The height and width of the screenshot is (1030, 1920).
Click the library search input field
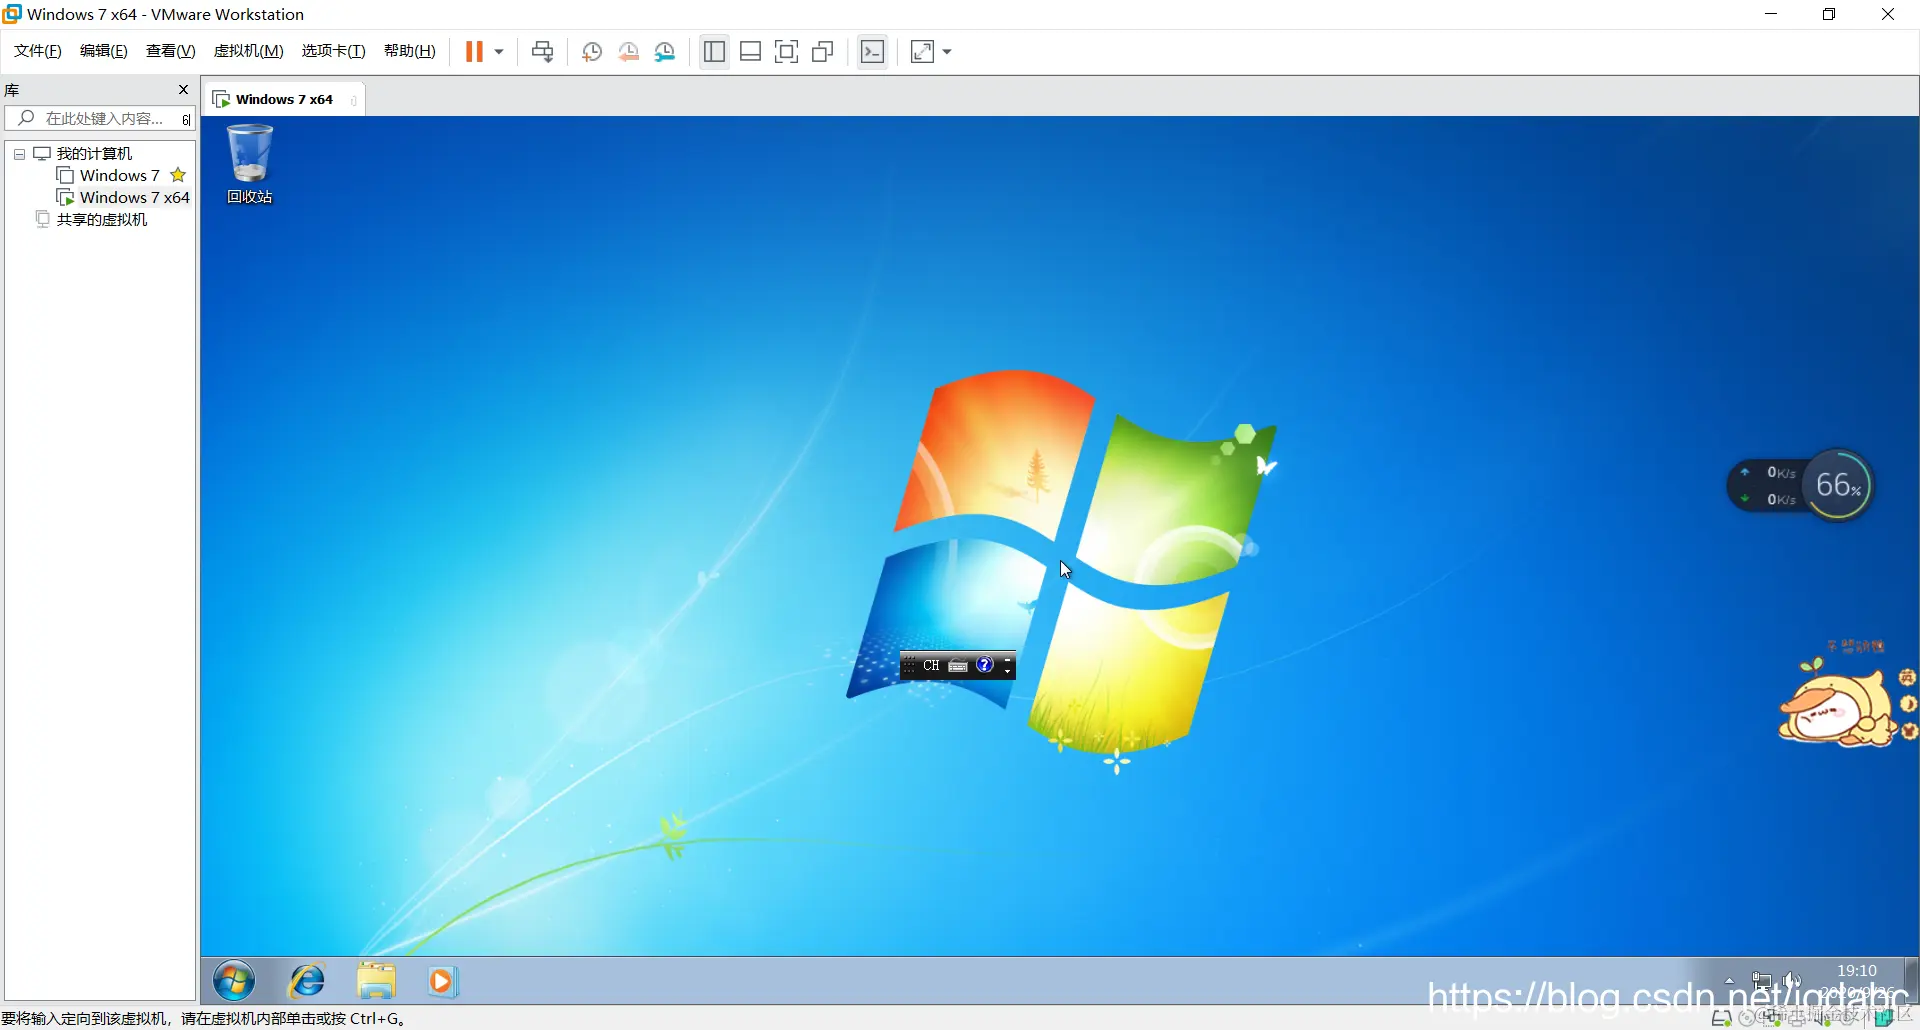(100, 119)
